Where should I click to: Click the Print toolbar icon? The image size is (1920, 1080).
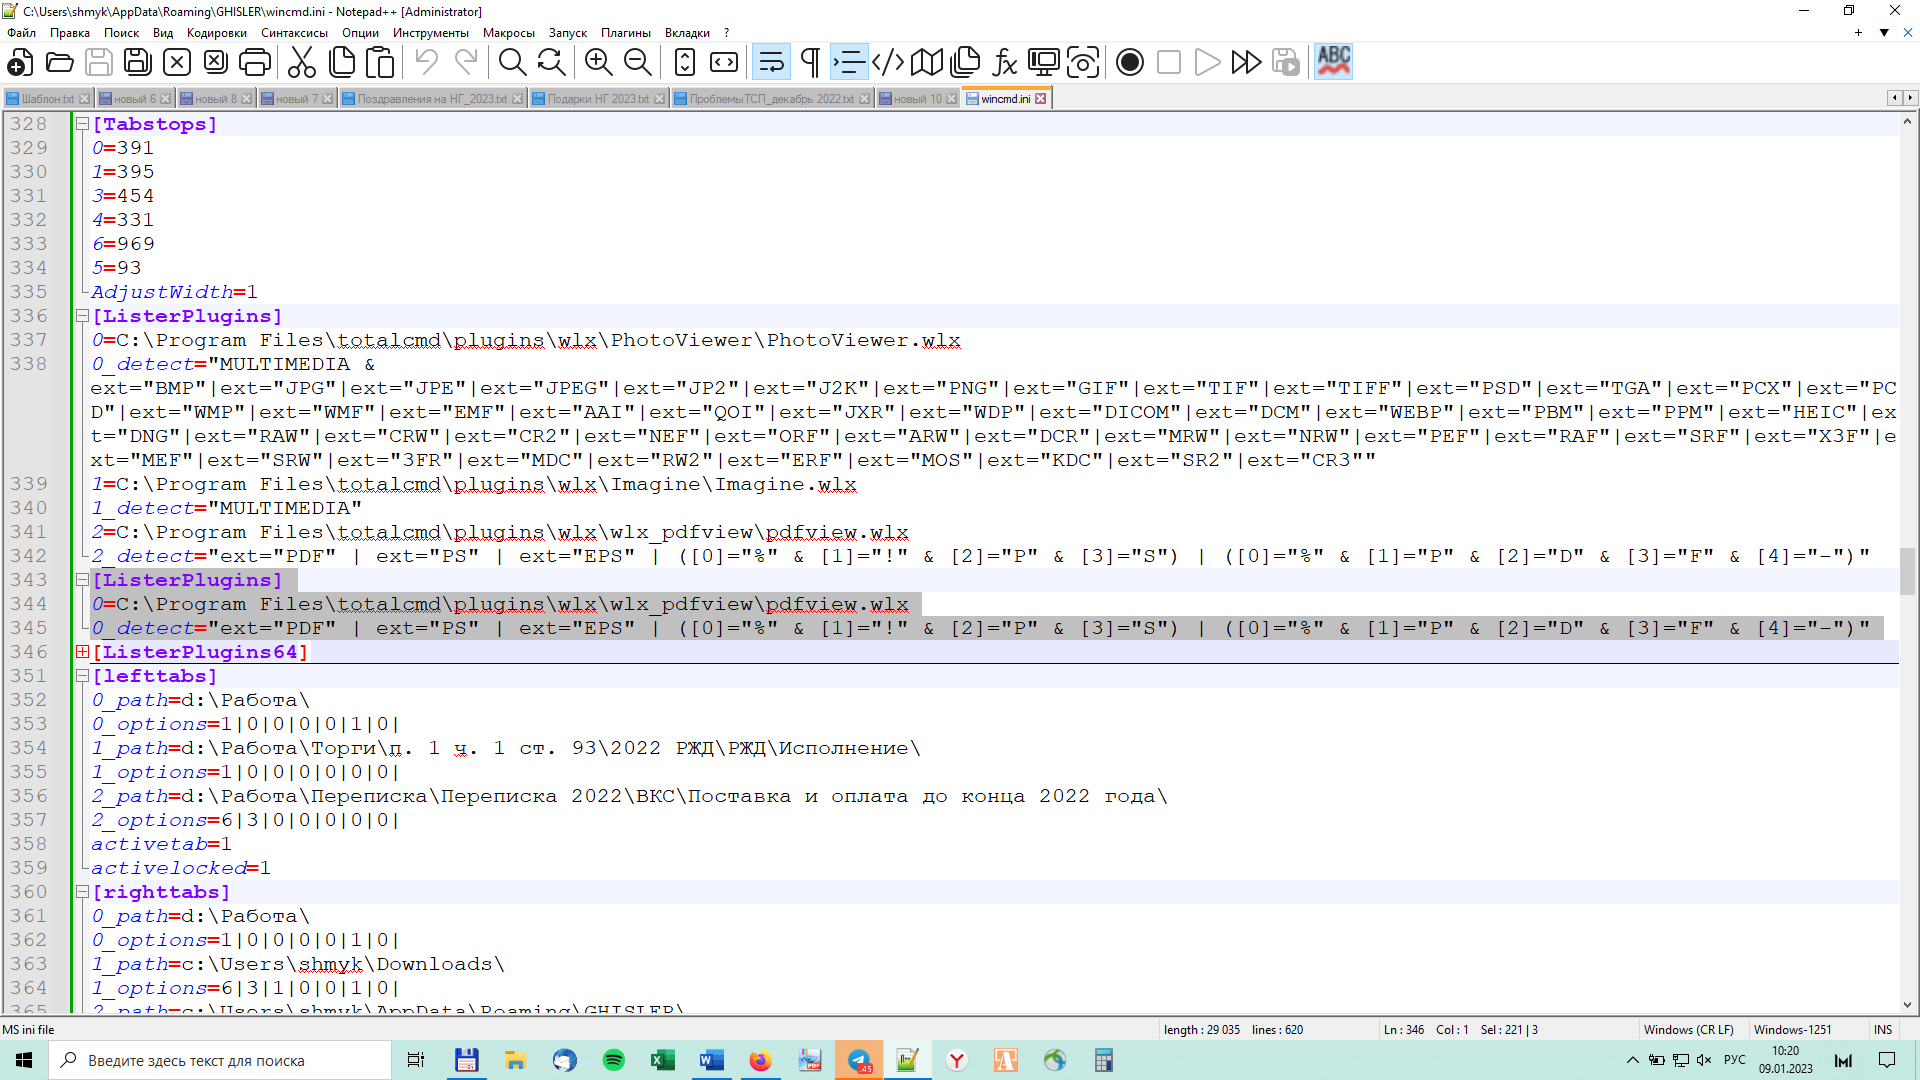click(x=255, y=62)
